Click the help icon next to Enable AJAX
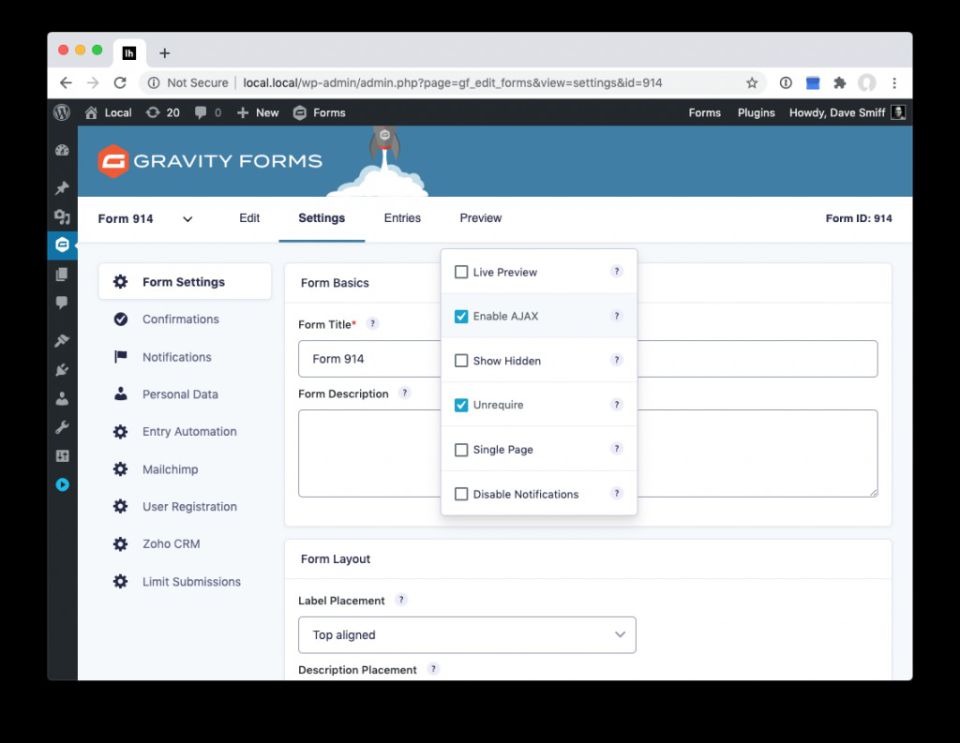 coord(617,316)
